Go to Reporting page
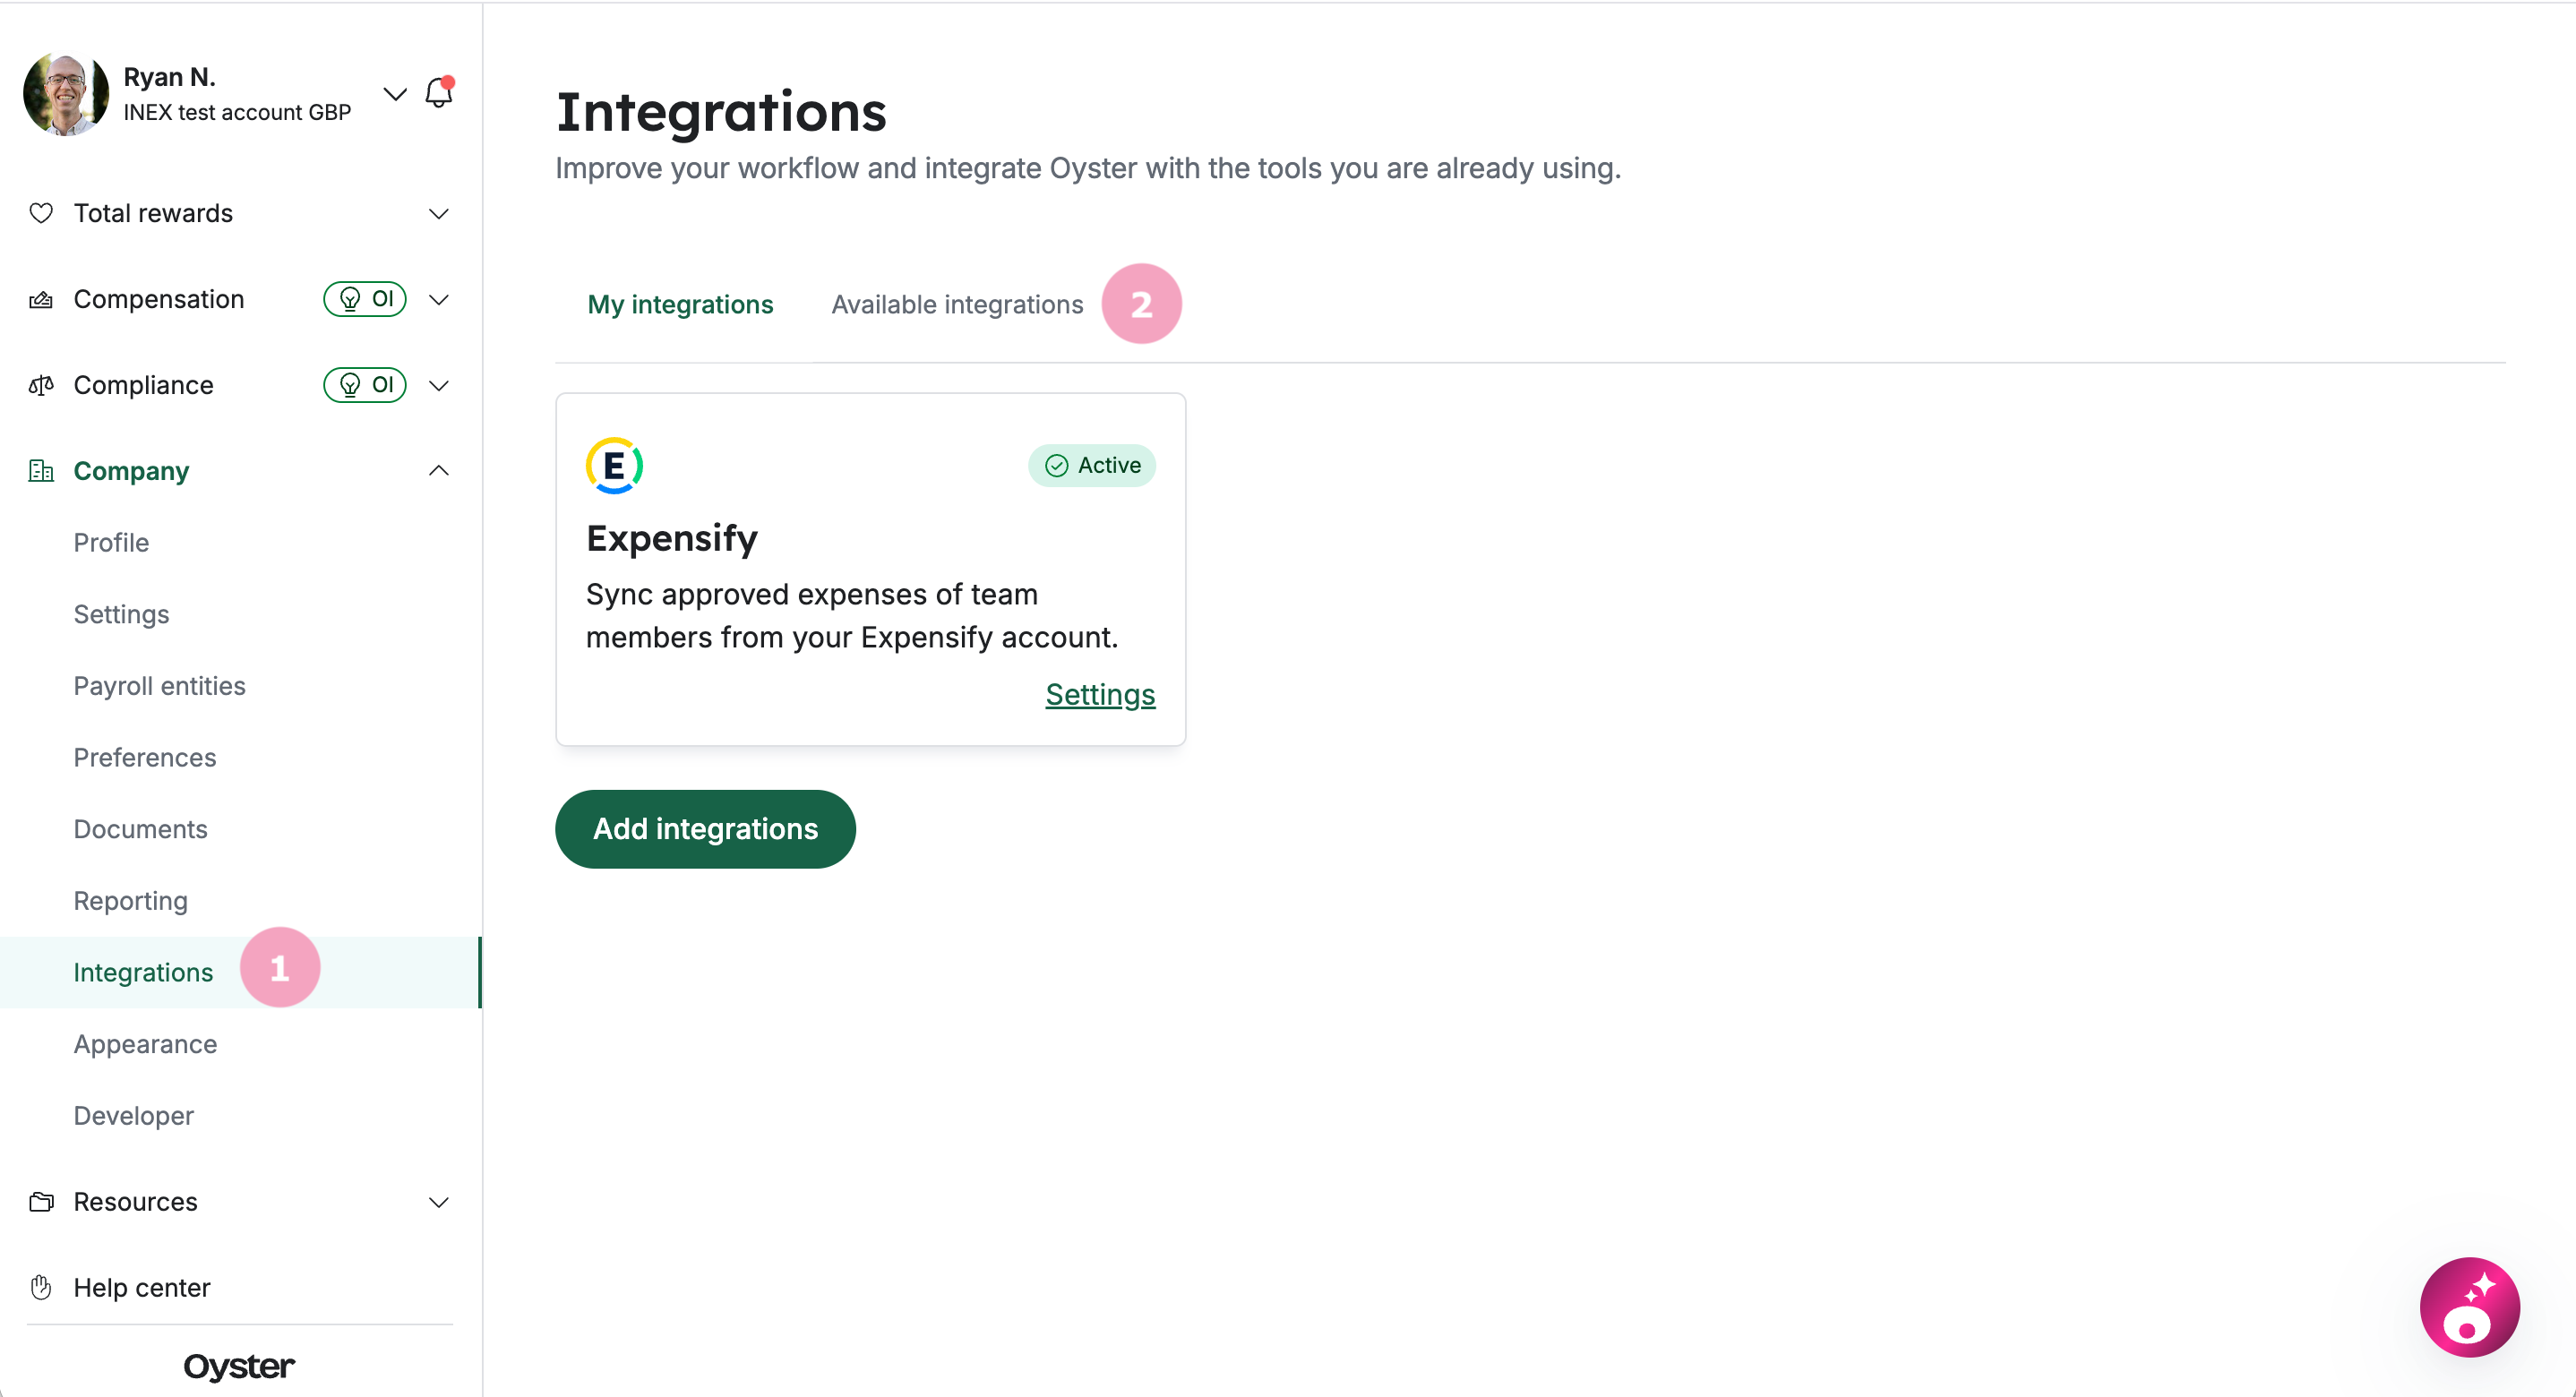 130,901
